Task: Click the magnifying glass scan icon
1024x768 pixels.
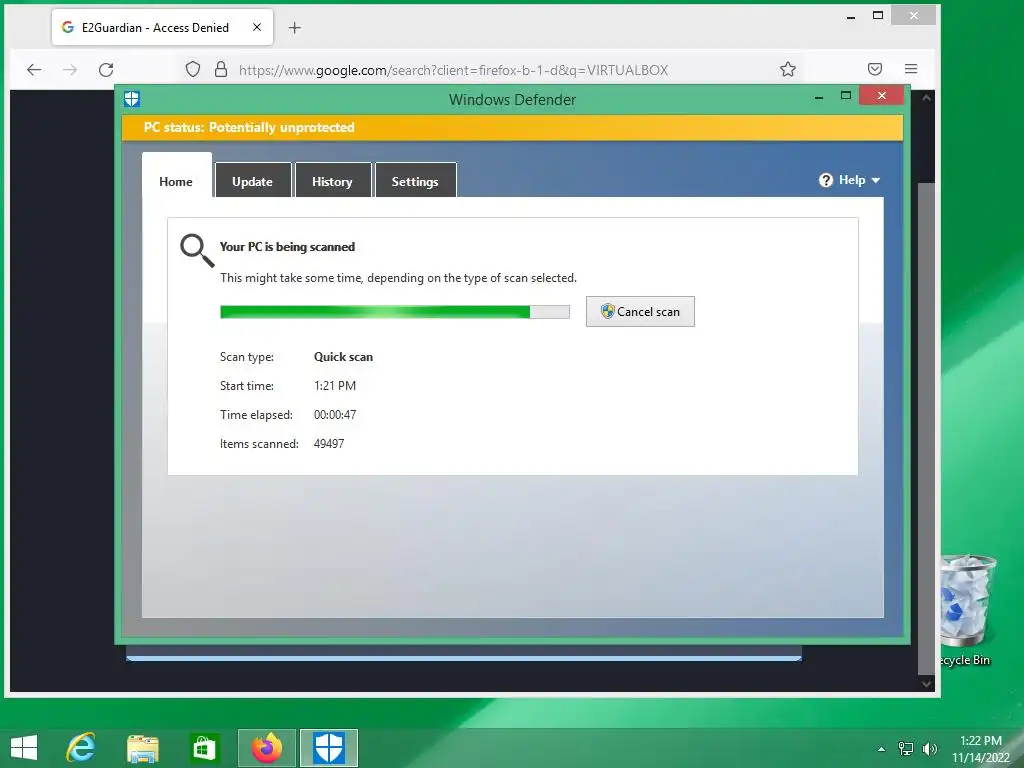Action: point(197,251)
